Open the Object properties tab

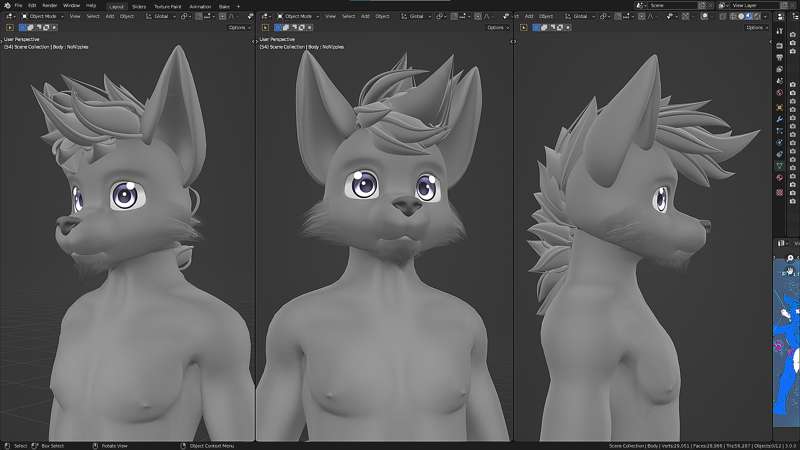pos(780,107)
